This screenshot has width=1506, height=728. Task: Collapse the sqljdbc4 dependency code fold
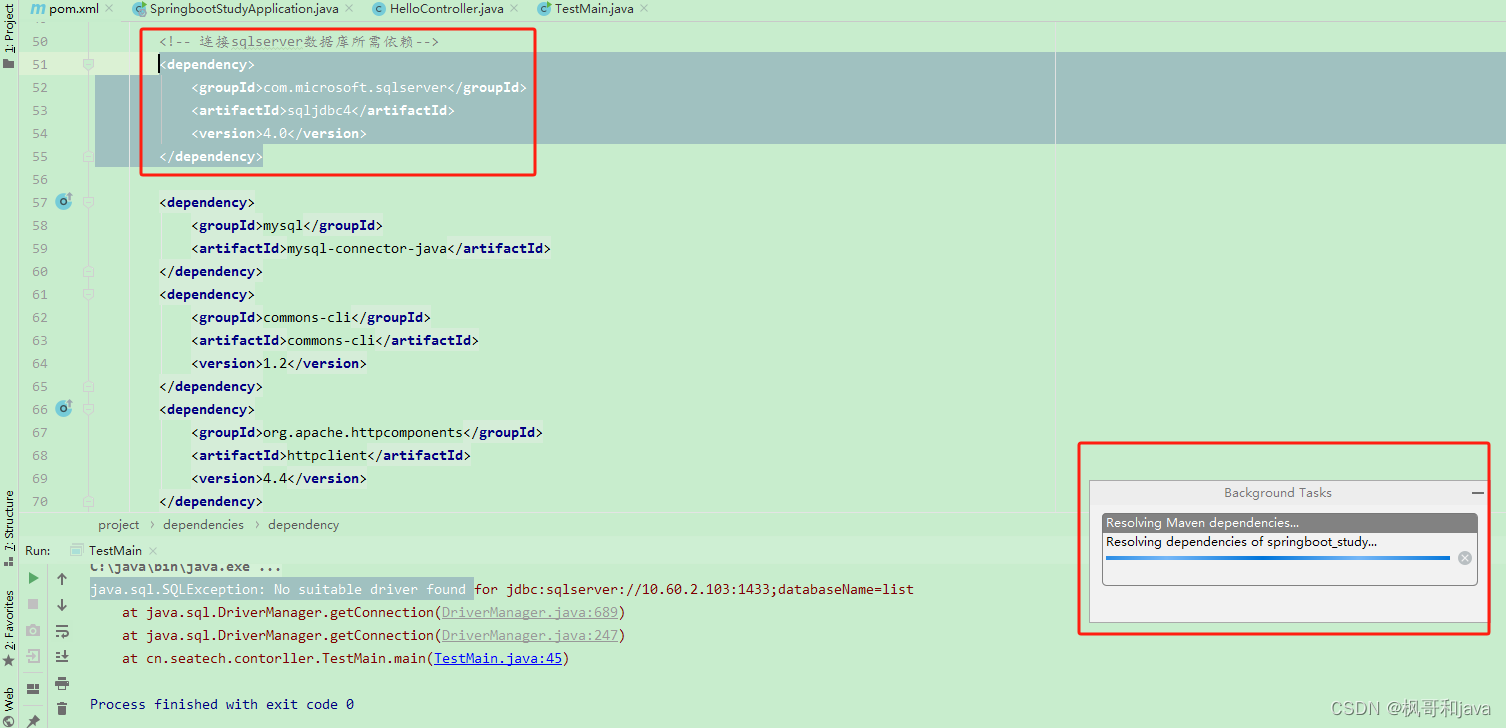tap(88, 63)
